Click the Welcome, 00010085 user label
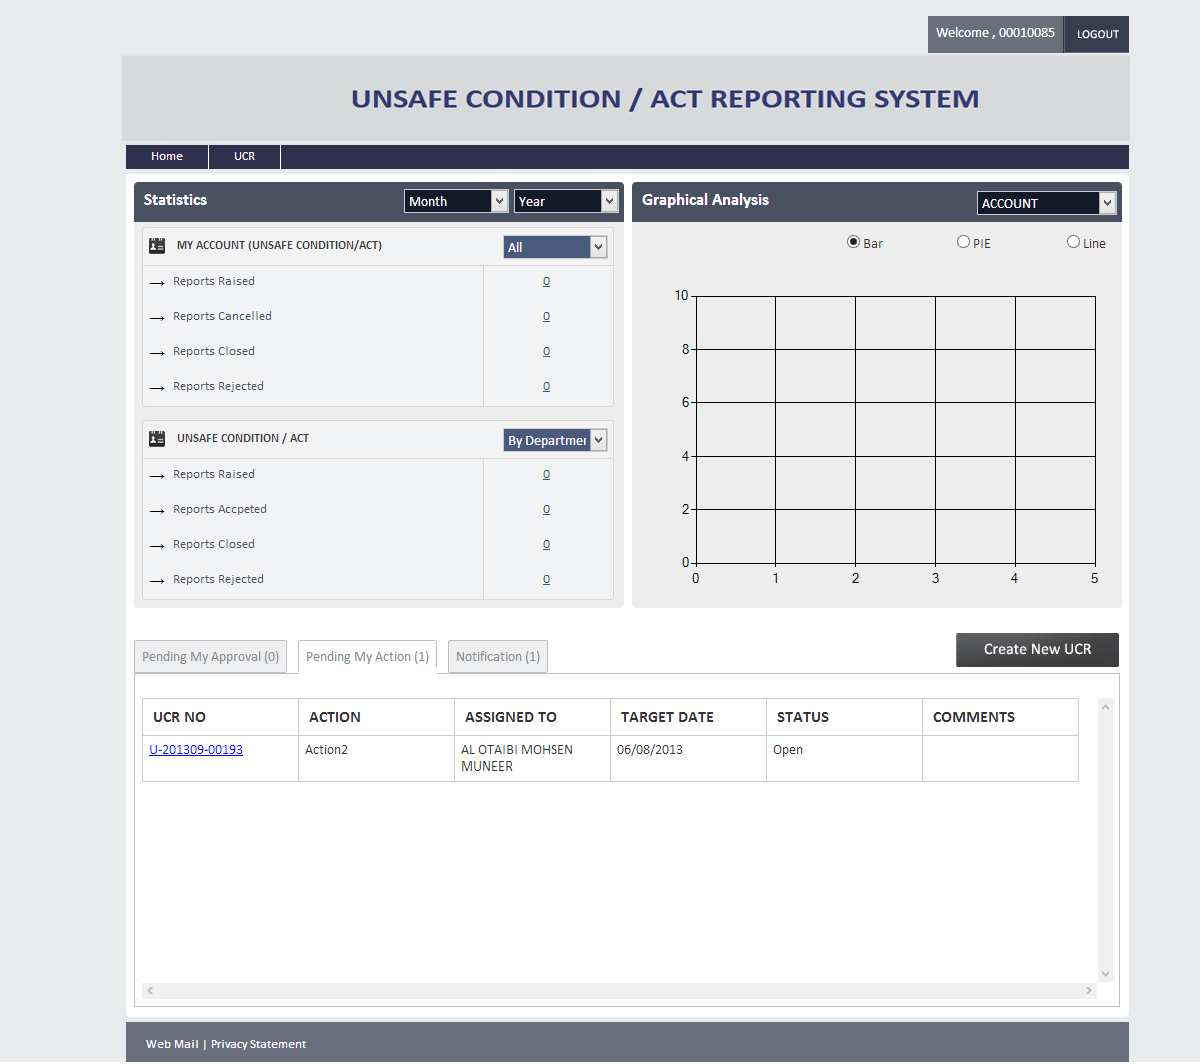 [995, 33]
